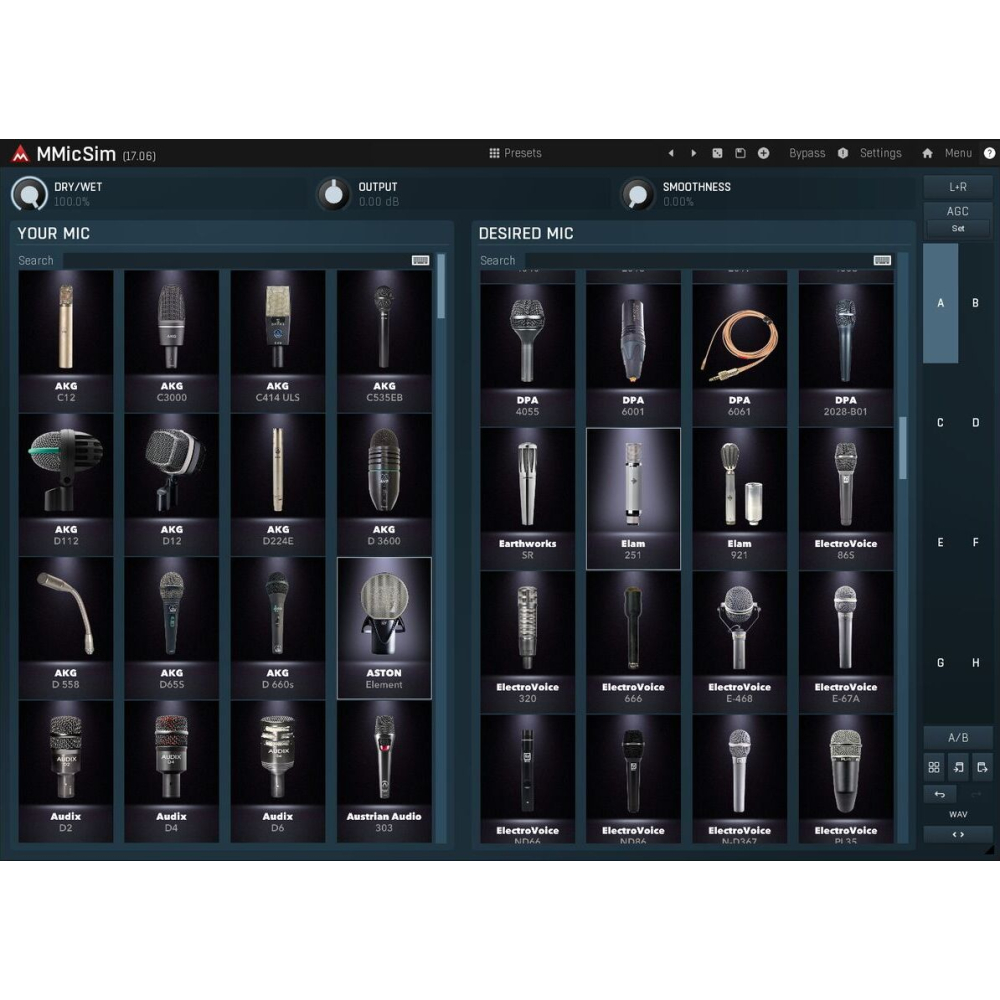Click the A/B compare button
This screenshot has width=1000, height=1000.
click(x=957, y=738)
